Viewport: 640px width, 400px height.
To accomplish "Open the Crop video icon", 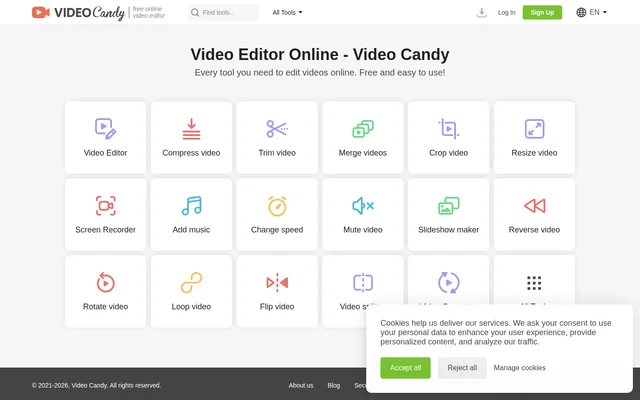I will click(x=449, y=129).
